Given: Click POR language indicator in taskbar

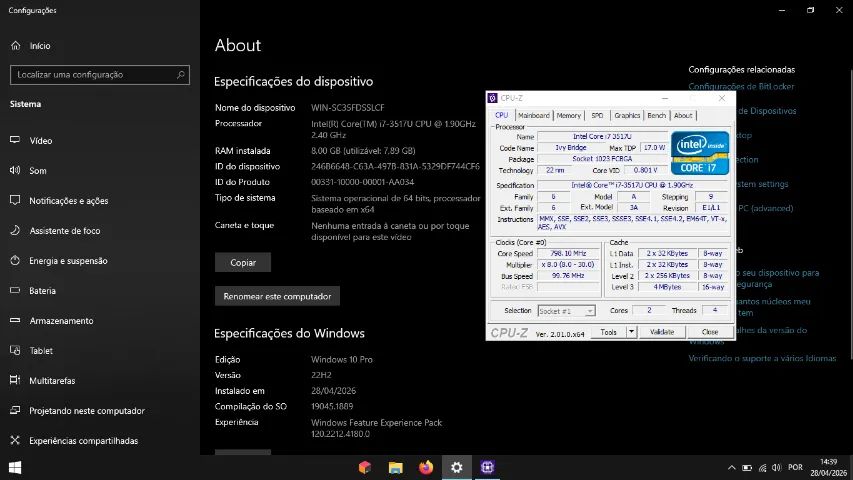Looking at the screenshot, I should point(795,467).
